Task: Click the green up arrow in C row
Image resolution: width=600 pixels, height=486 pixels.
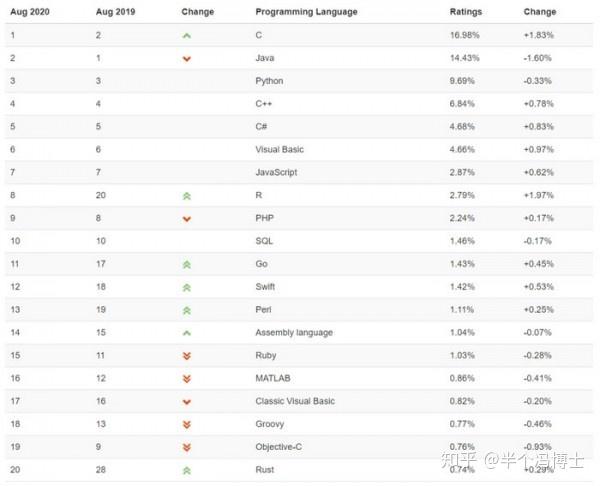Action: coord(186,35)
